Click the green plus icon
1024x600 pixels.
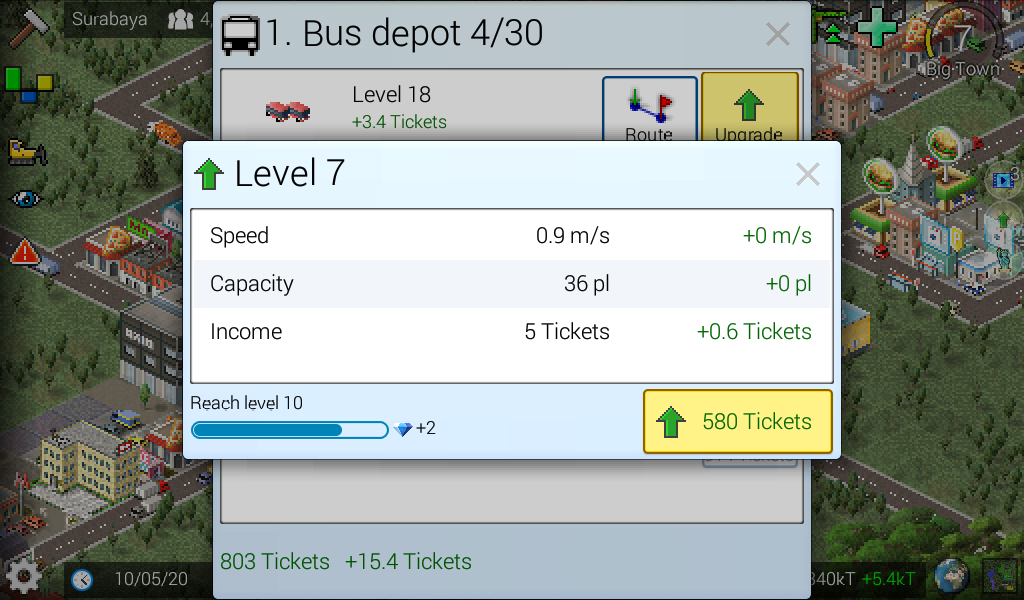pyautogui.click(x=876, y=27)
